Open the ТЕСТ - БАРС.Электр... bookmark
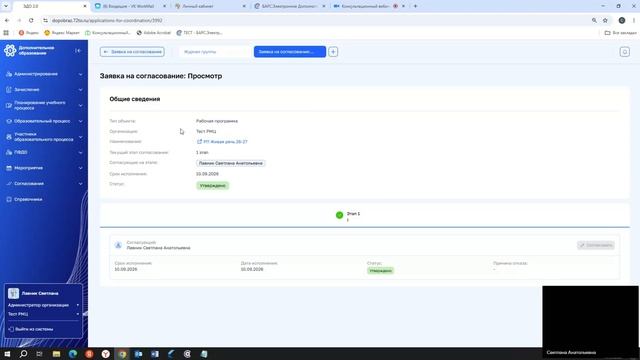This screenshot has height=360, width=640. point(199,33)
